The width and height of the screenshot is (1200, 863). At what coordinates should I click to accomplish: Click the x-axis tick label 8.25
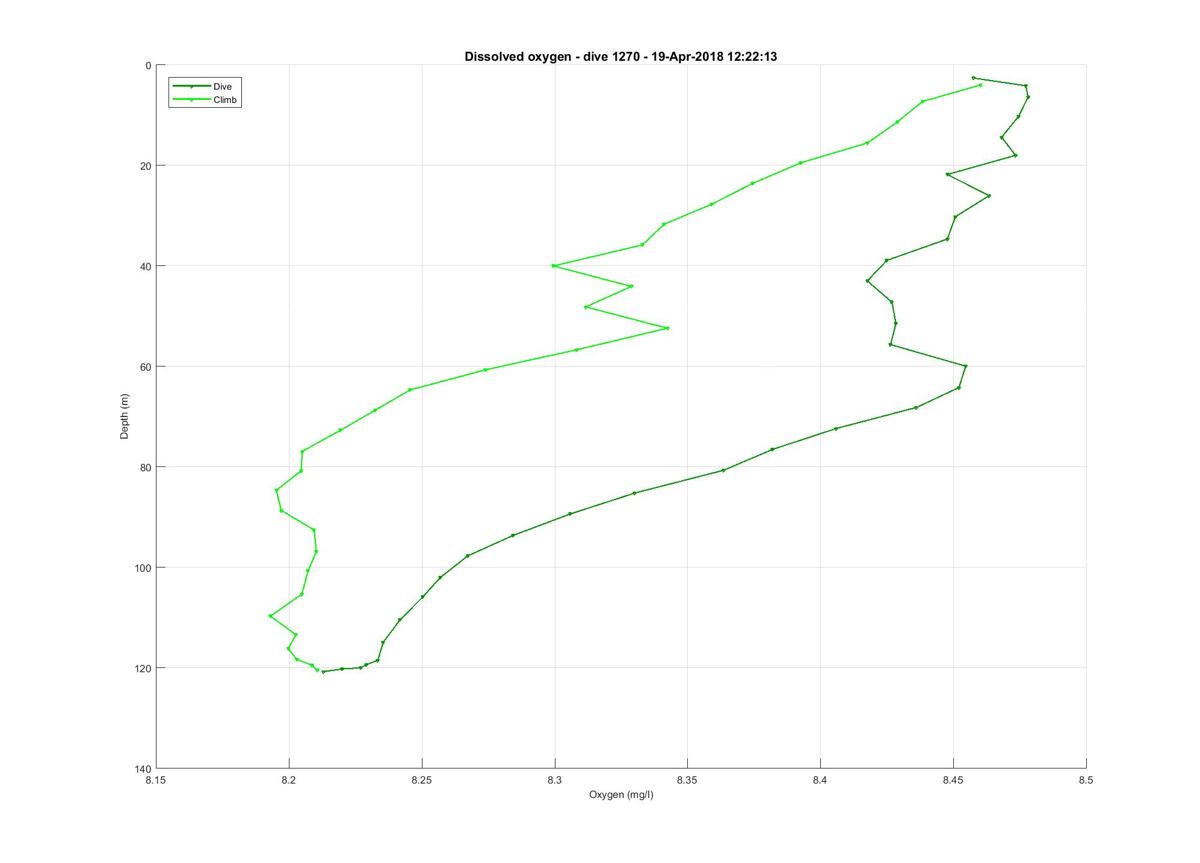coord(422,779)
